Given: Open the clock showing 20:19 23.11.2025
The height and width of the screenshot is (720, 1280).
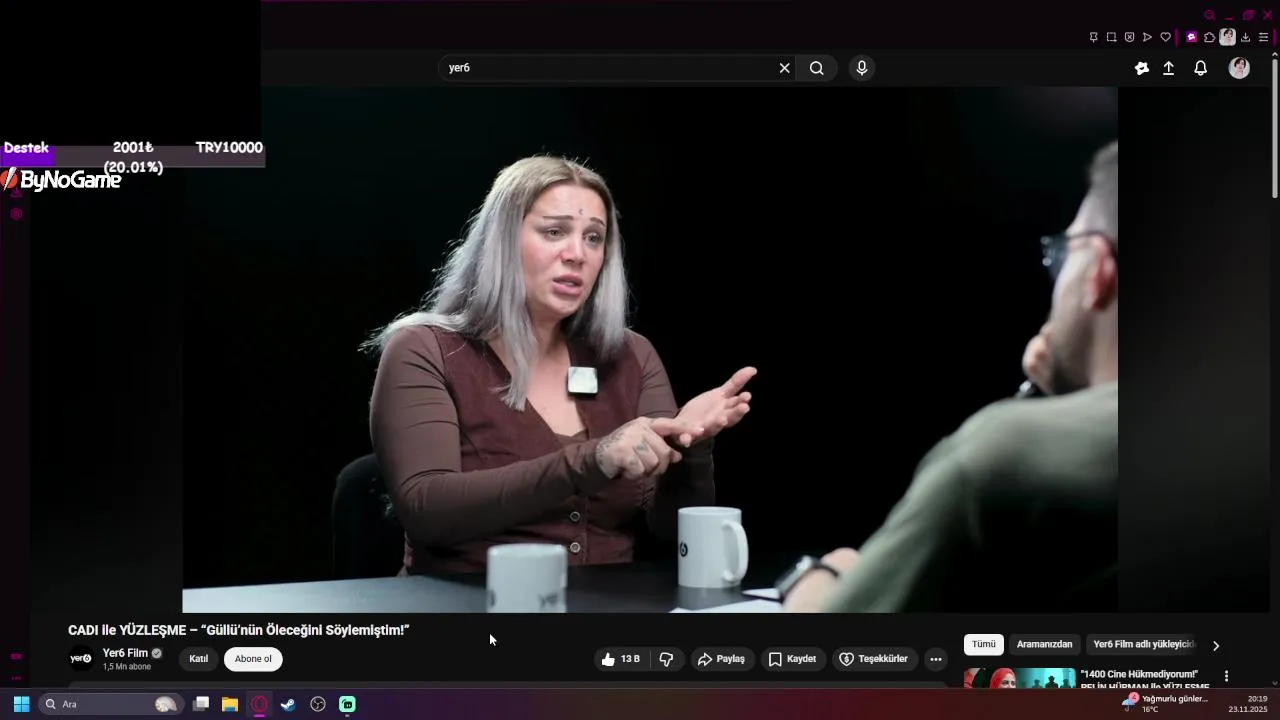Looking at the screenshot, I should coord(1248,704).
